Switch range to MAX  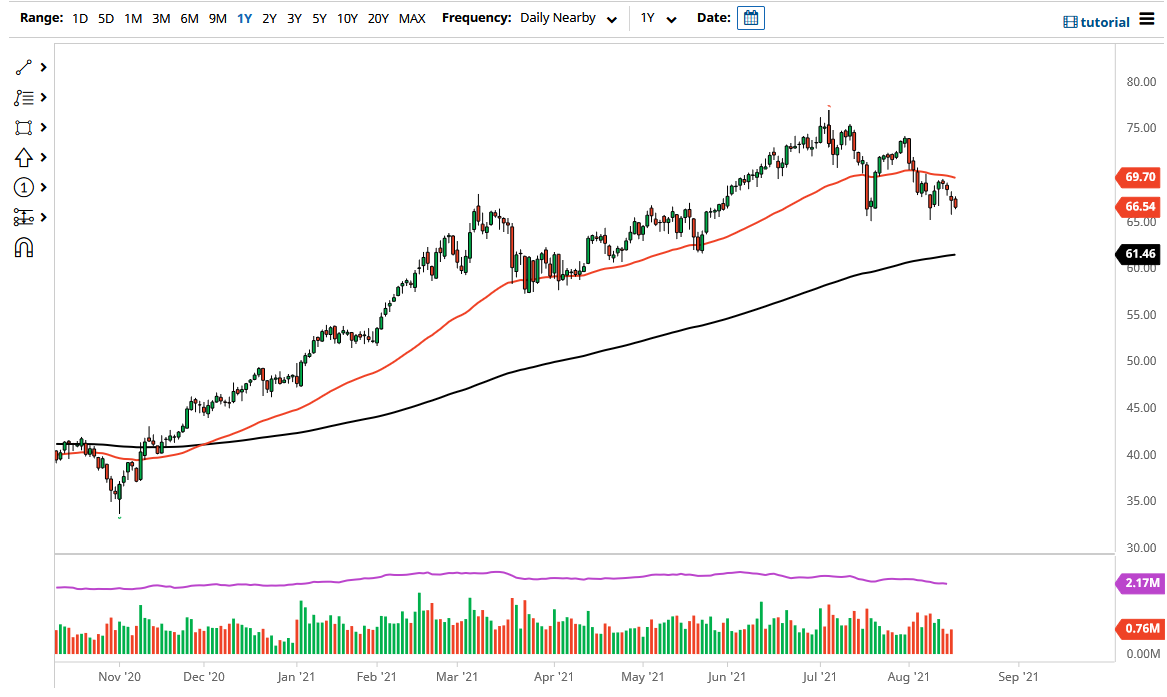pyautogui.click(x=412, y=18)
